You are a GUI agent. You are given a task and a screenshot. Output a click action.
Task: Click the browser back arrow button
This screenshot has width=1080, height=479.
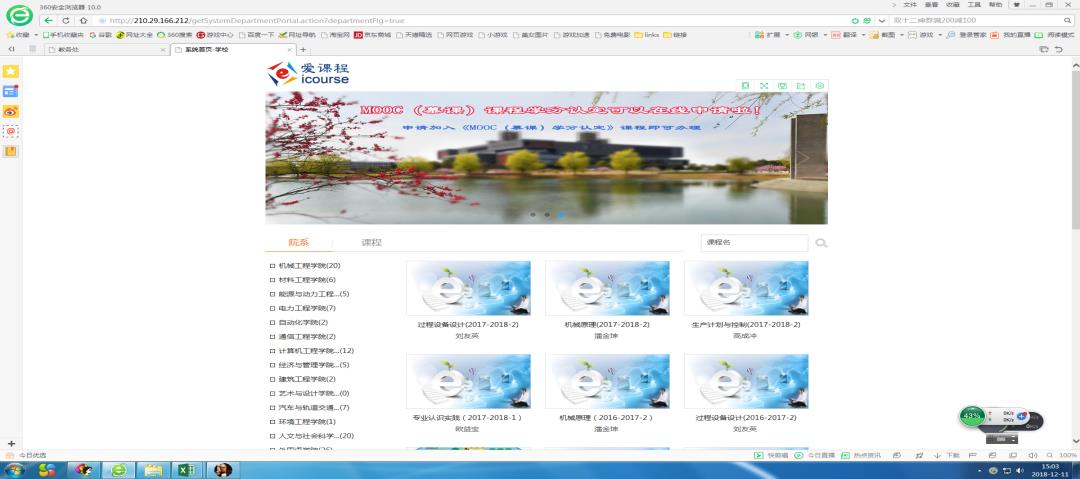point(49,20)
